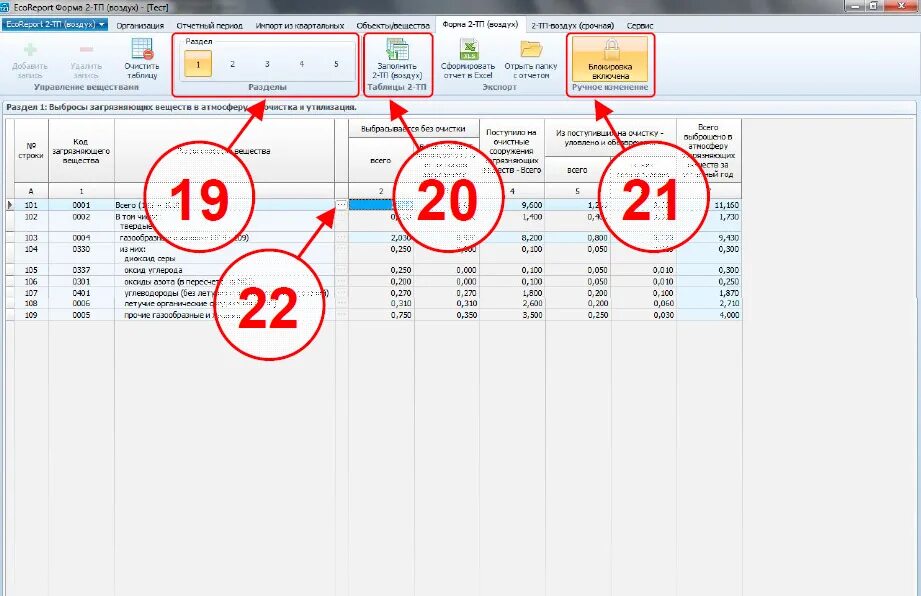Screen dimensions: 921x596
Task: Click Открыть папку с отчетом folder icon
Action: [x=531, y=49]
